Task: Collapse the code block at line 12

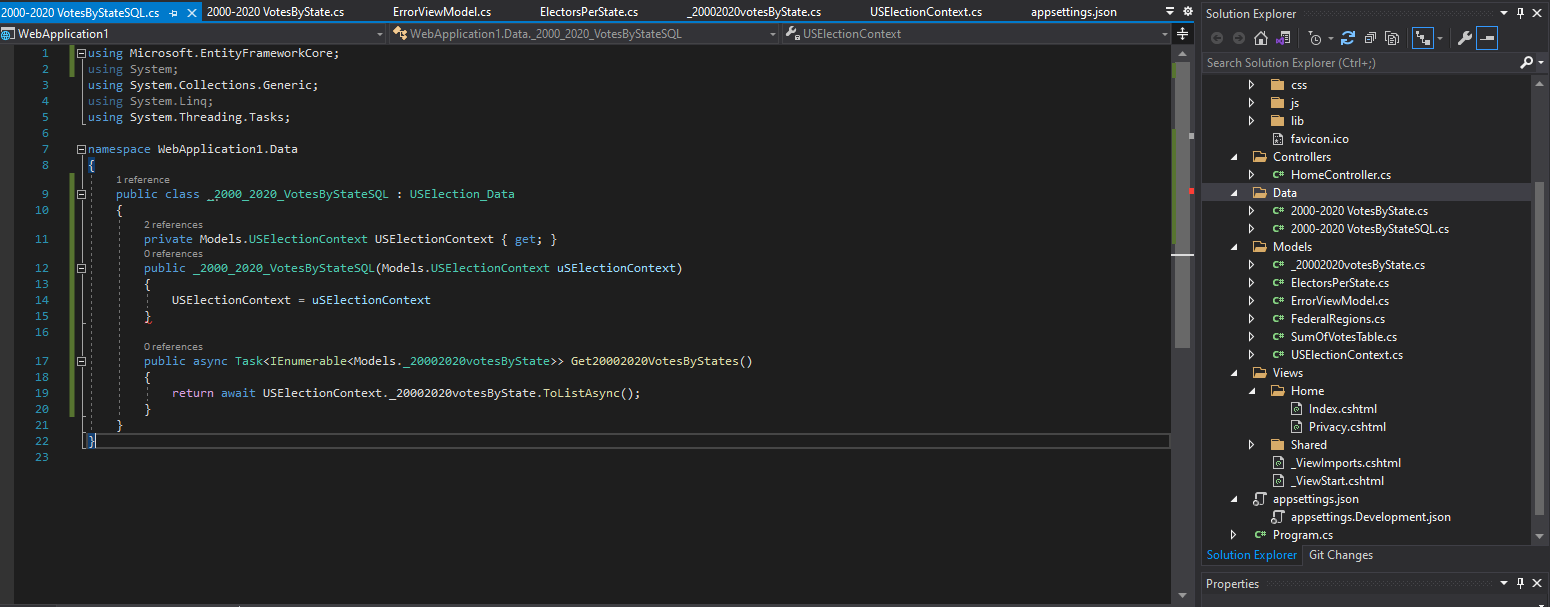Action: [x=81, y=267]
